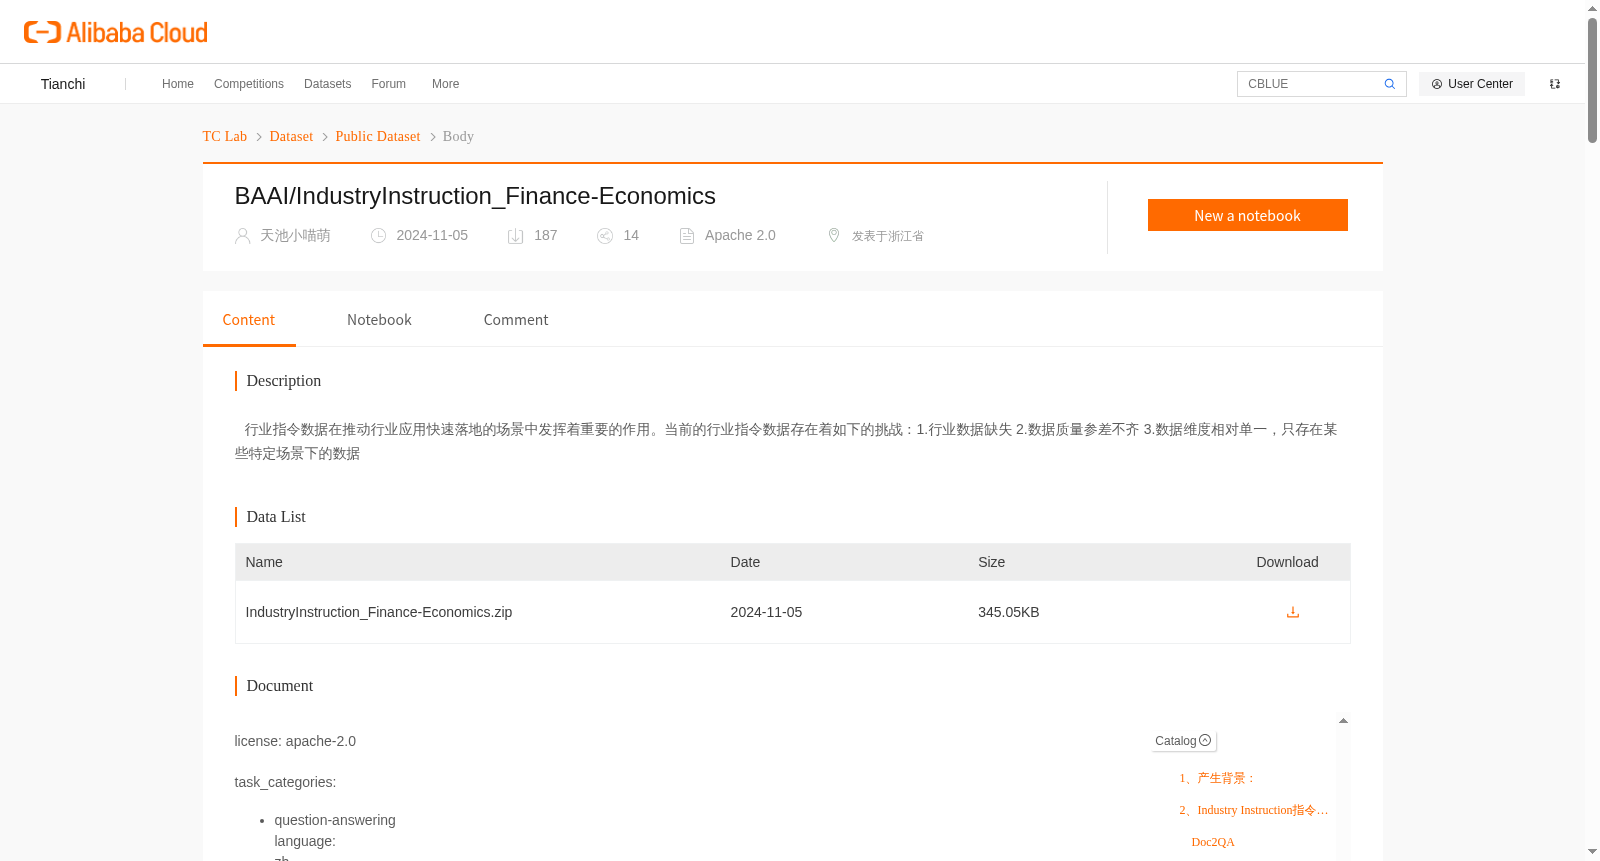The width and height of the screenshot is (1600, 861).
Task: Click the download count icon beside 187
Action: (516, 236)
